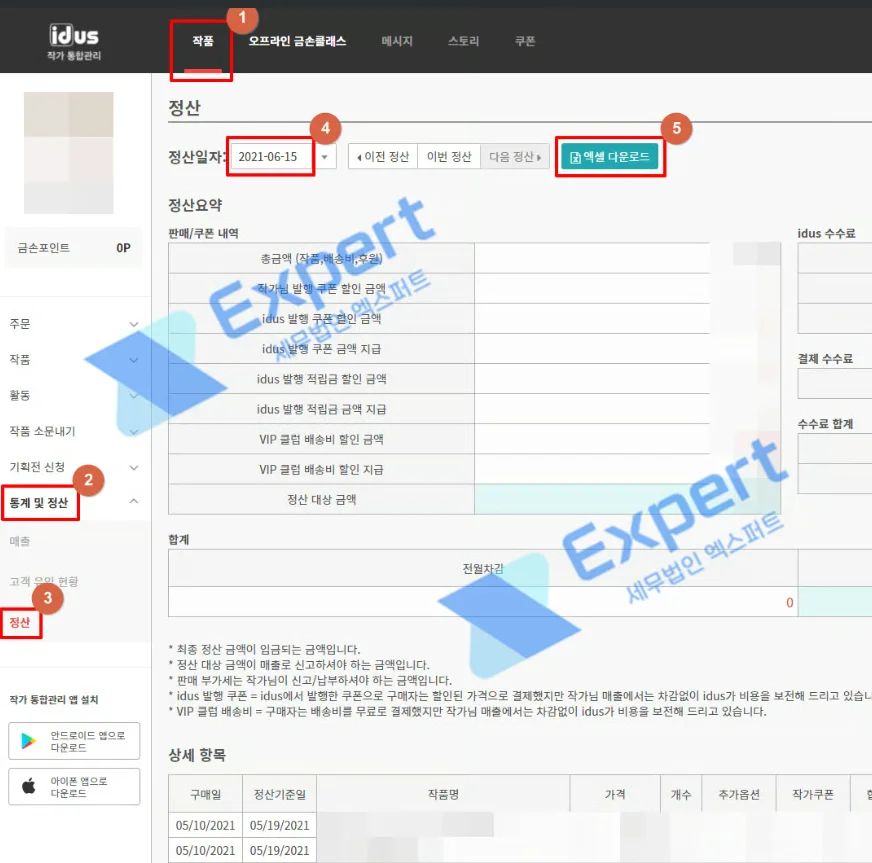Click the 정산 대상 금액 row label
Image resolution: width=872 pixels, height=863 pixels.
pos(321,499)
